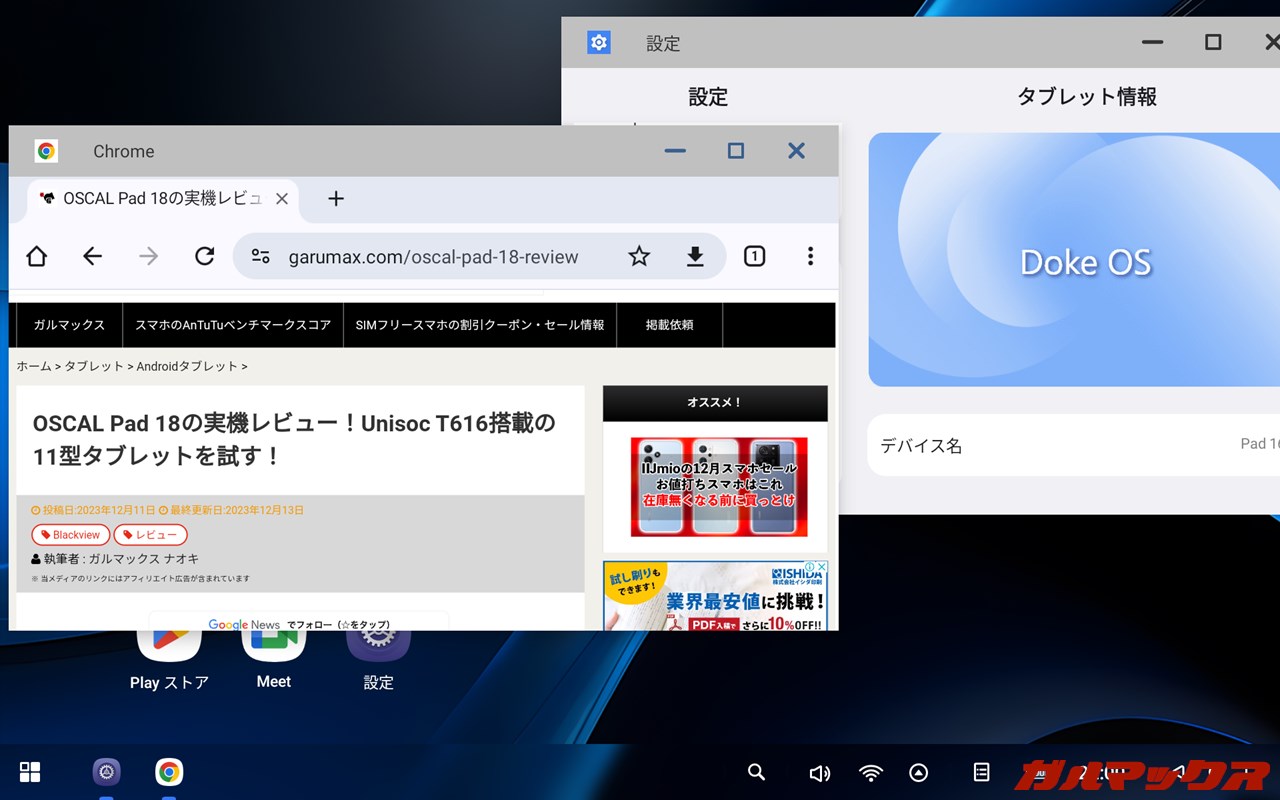The height and width of the screenshot is (800, 1280).
Task: Click the IIJmio smartphone sale banner
Action: click(718, 486)
